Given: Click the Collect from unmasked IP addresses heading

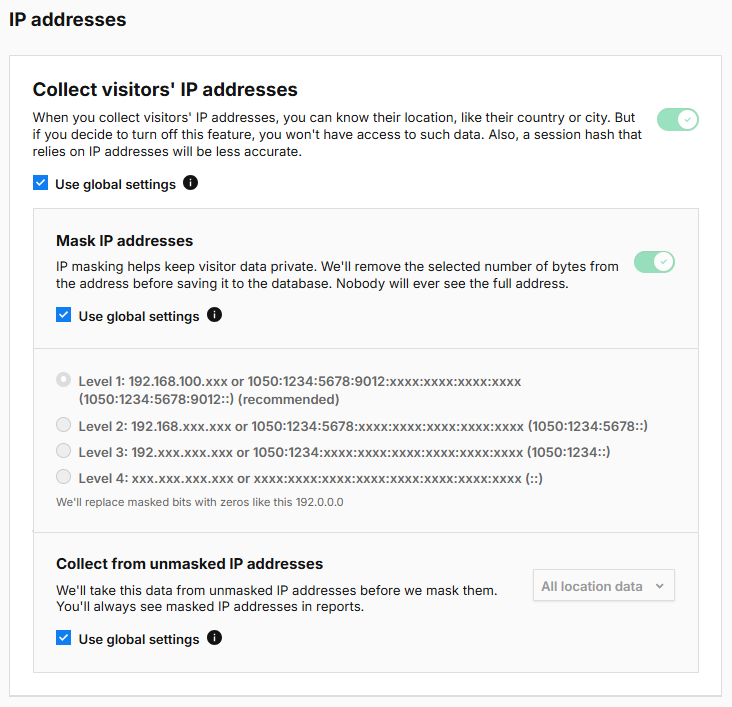Looking at the screenshot, I should coord(190,564).
